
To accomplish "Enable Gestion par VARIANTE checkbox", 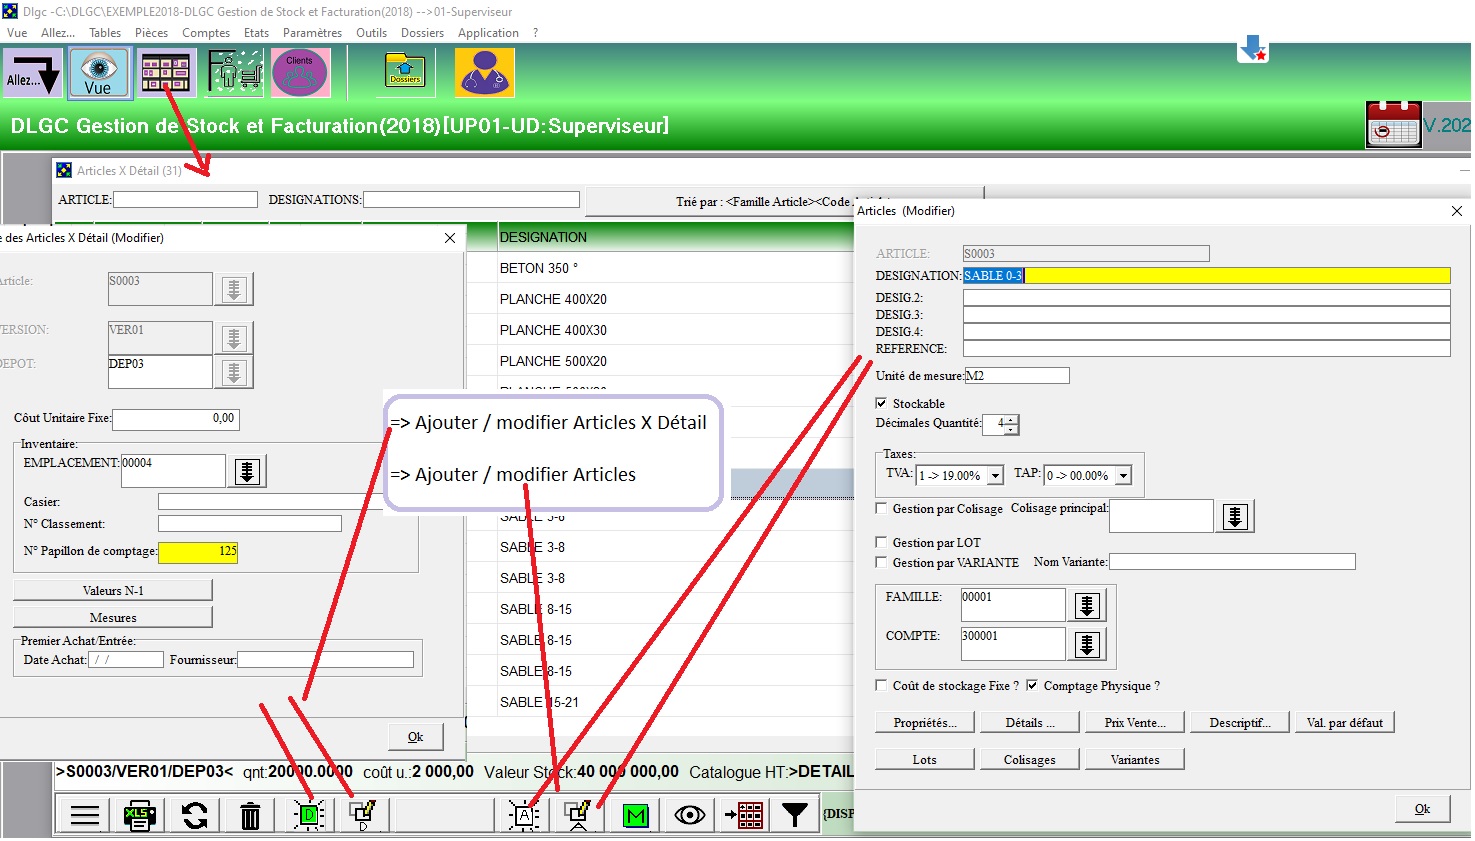I will coord(881,562).
